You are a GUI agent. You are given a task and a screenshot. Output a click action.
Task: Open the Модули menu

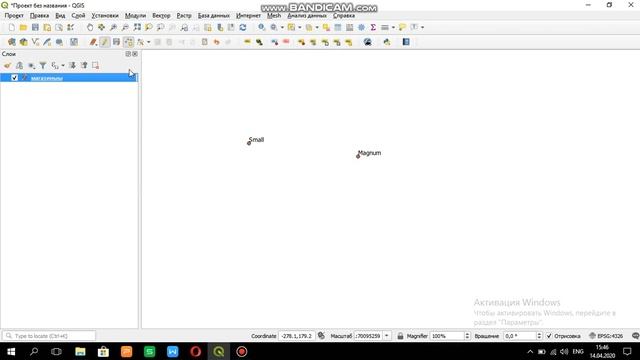coord(135,16)
